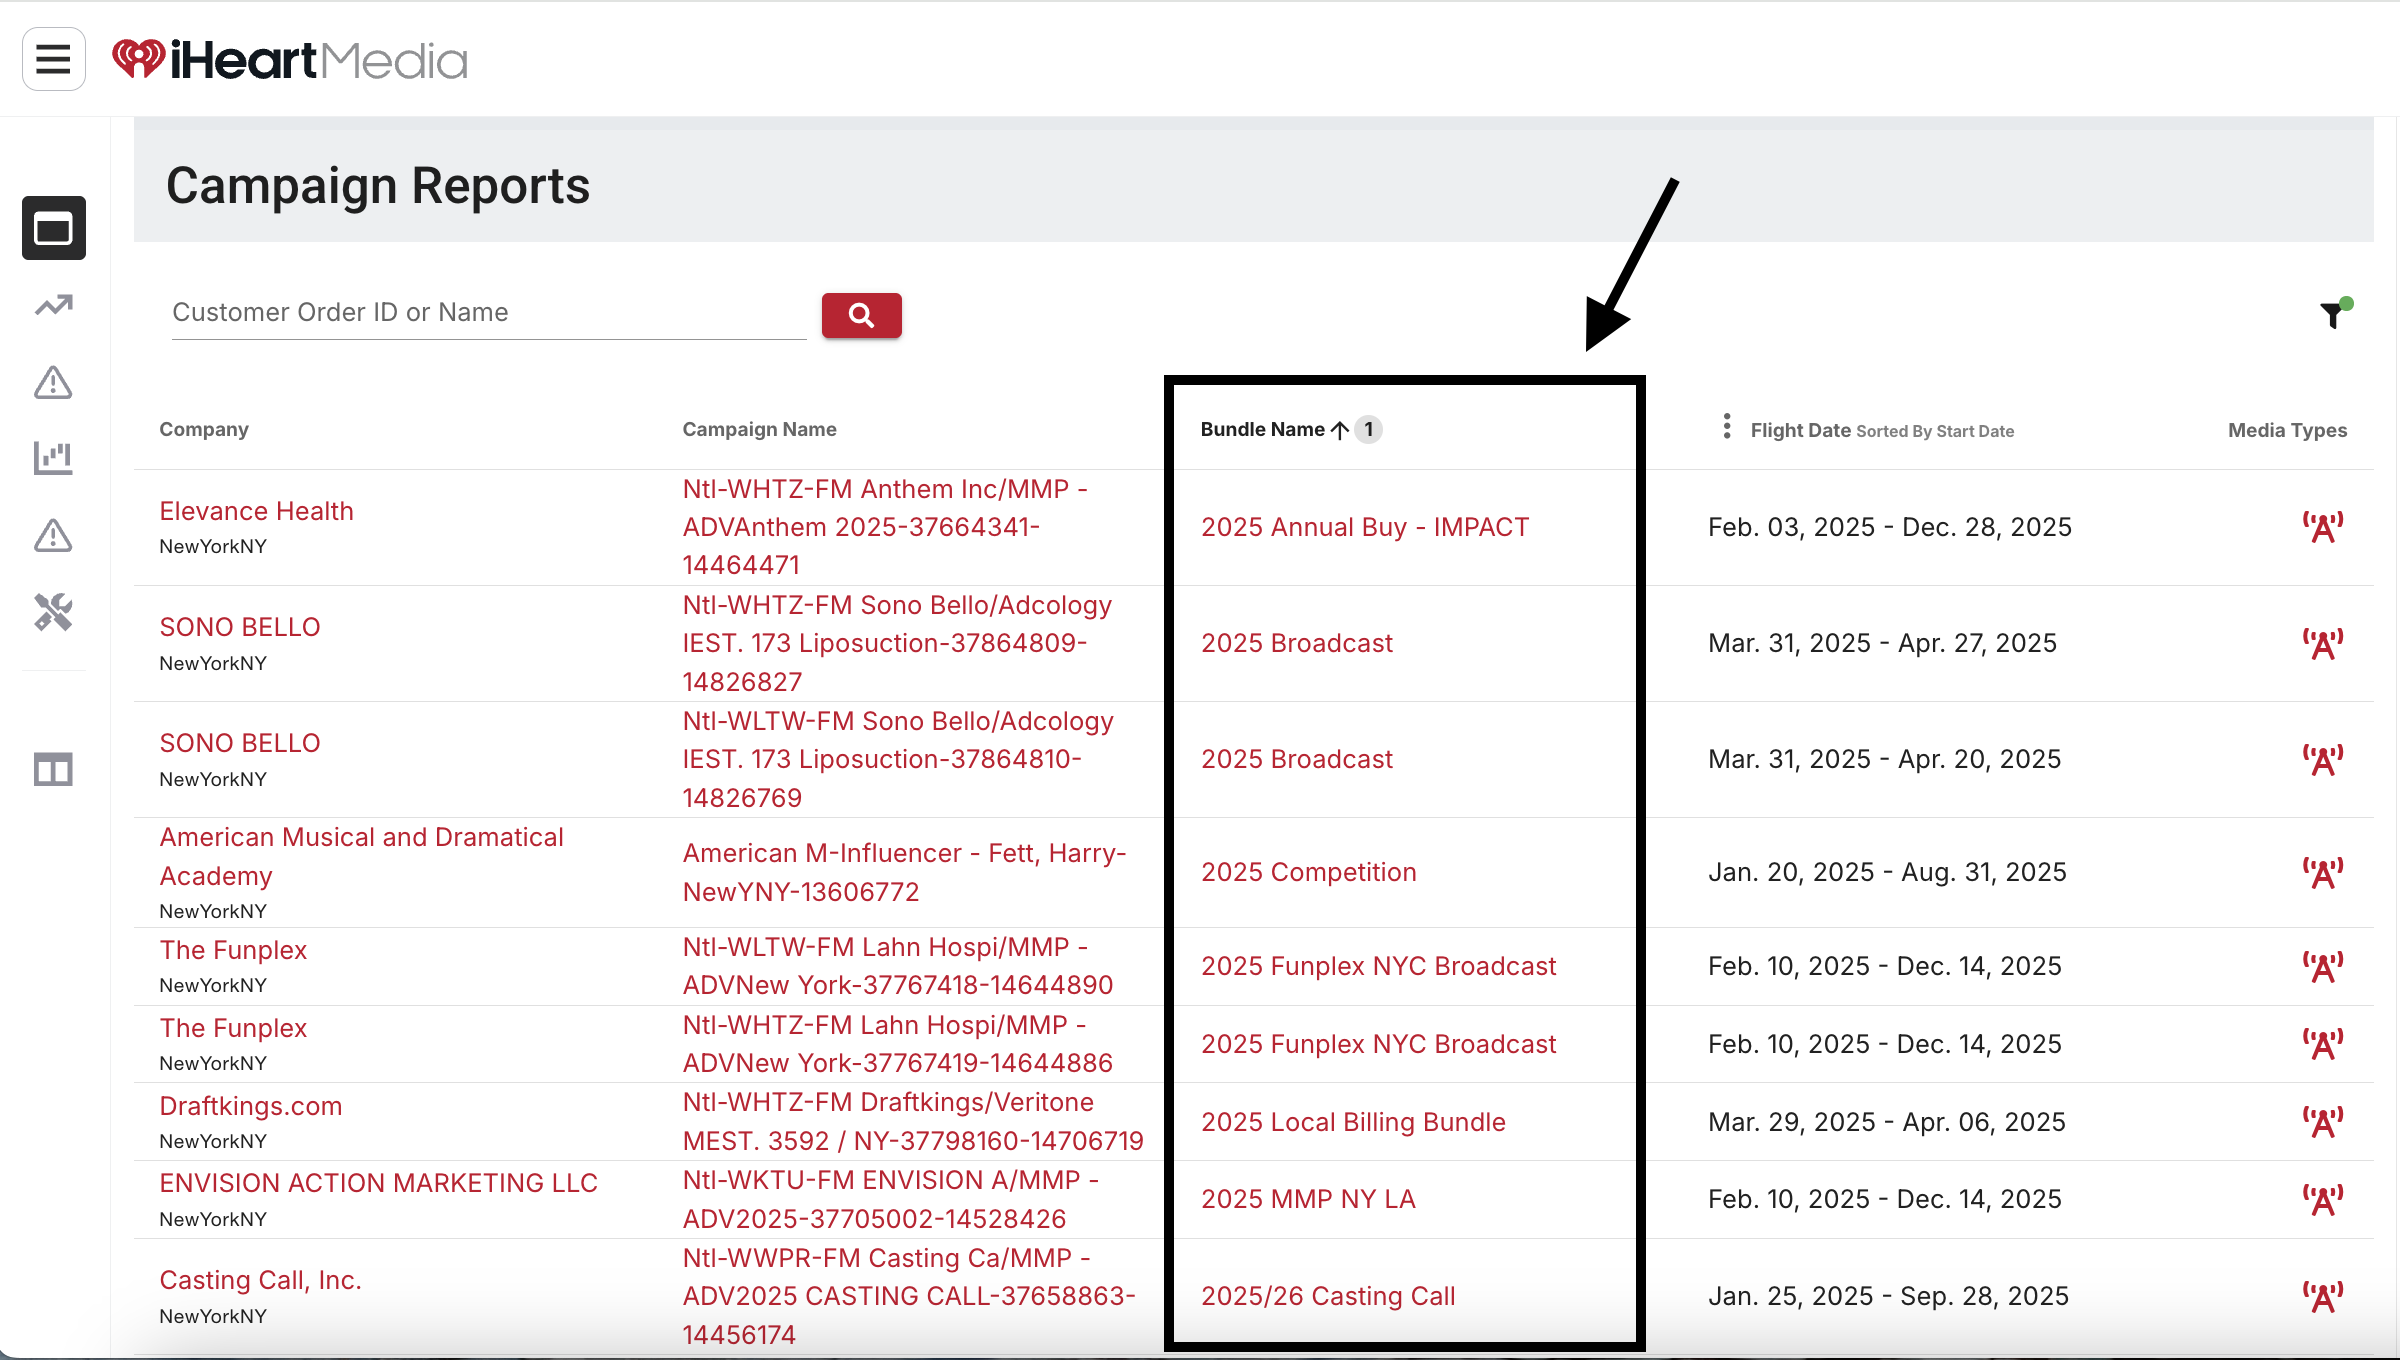The width and height of the screenshot is (2400, 1360).
Task: Open the 2025/26 Casting Call bundle
Action: [1328, 1297]
